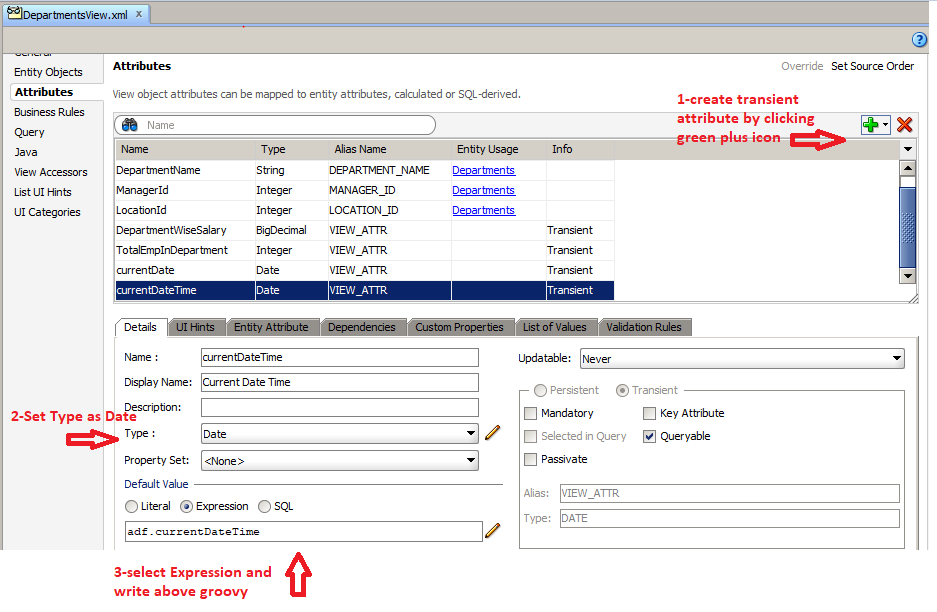Image resolution: width=937 pixels, height=612 pixels.
Task: Select the currentDateTime attribute row
Action: 364,290
